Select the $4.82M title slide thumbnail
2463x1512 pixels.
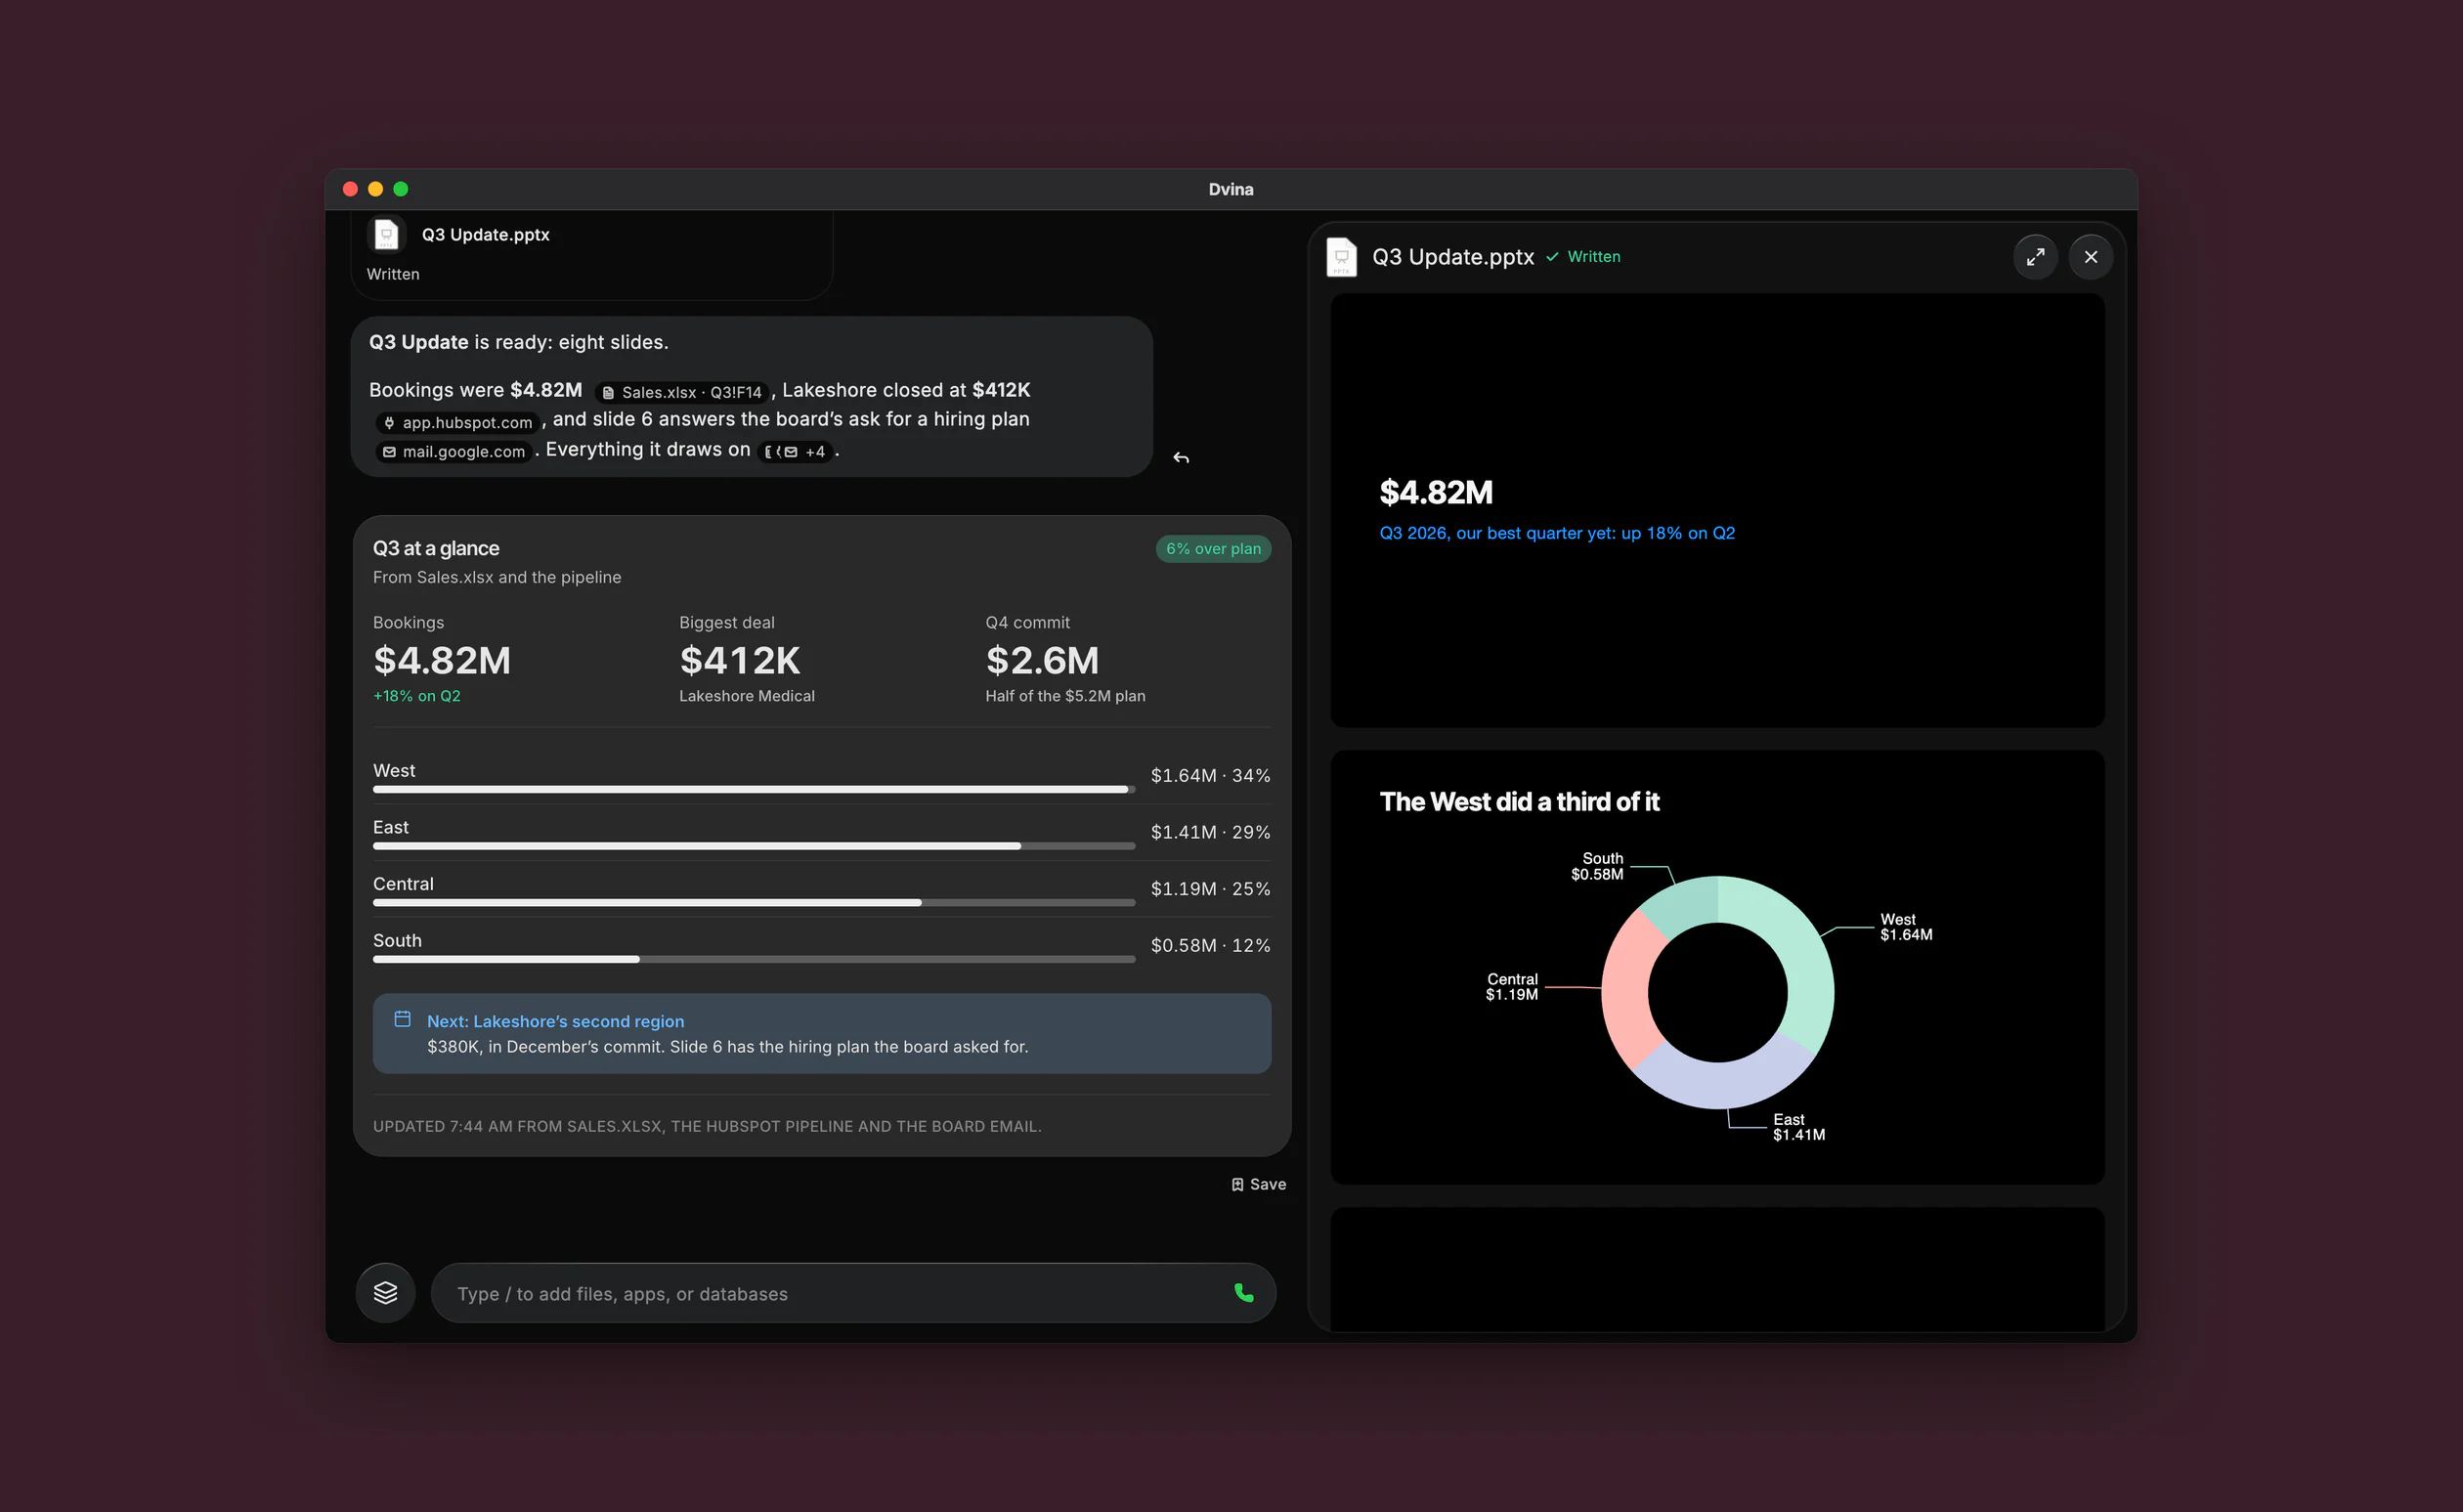[1717, 510]
